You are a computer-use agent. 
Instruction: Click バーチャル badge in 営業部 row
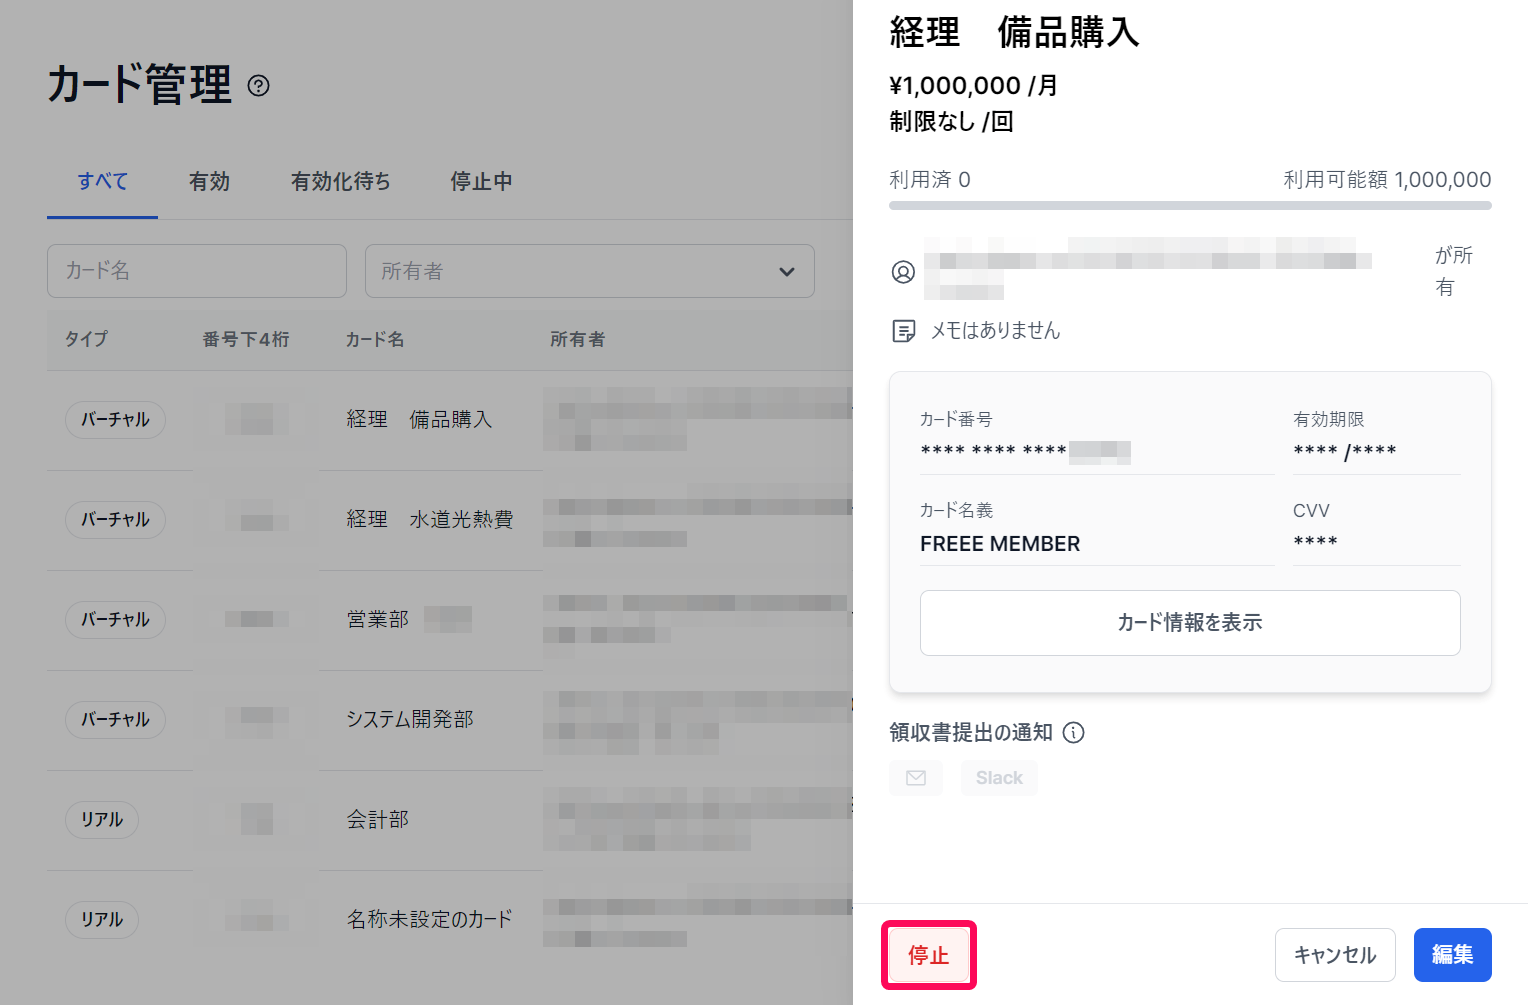pos(115,620)
